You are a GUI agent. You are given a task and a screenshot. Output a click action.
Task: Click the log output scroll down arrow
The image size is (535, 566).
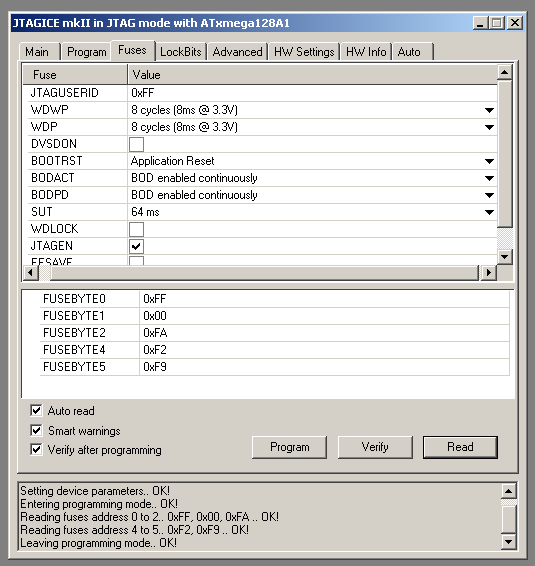[508, 541]
